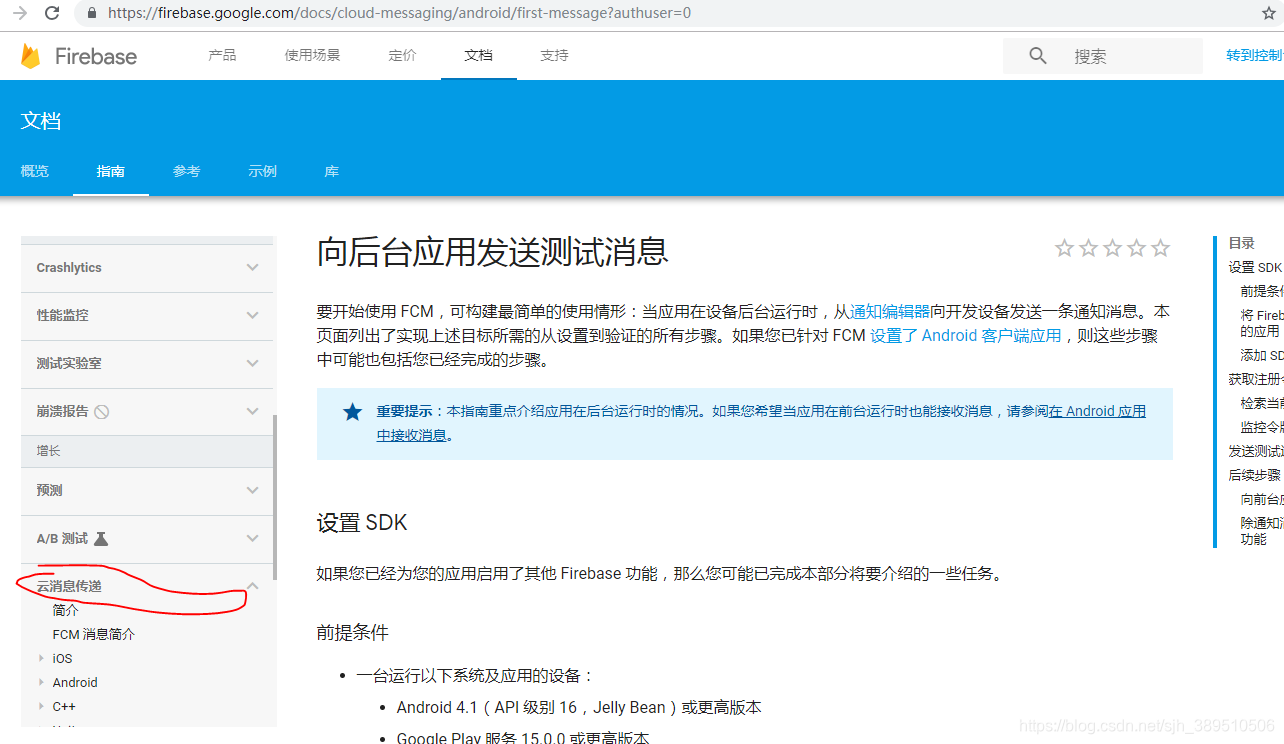Screen dimensions: 1284x744
Task: Rate the page five stars
Action: 1160,248
